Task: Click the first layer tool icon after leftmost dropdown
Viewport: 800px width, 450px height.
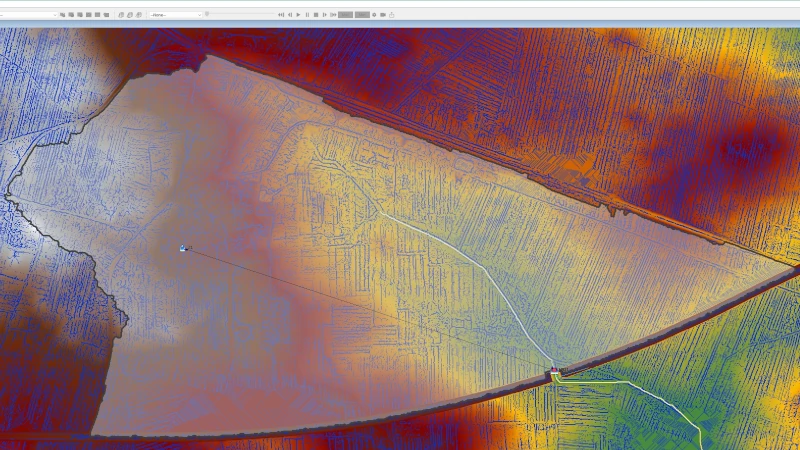Action: pyautogui.click(x=62, y=15)
